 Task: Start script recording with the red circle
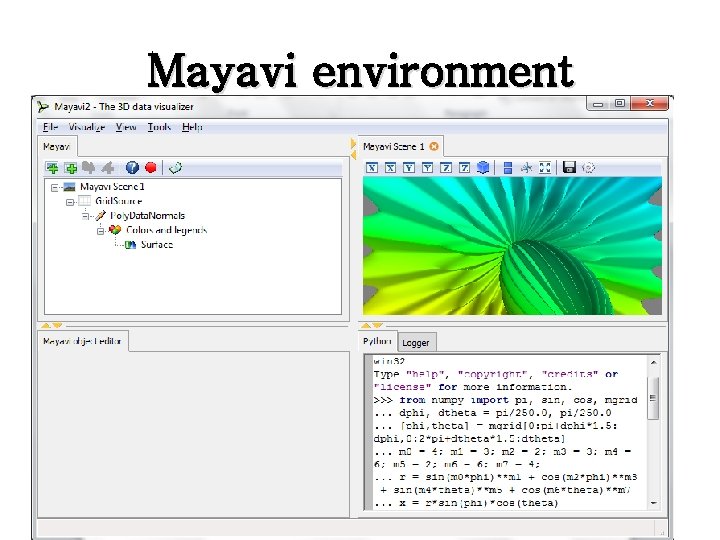(x=151, y=168)
